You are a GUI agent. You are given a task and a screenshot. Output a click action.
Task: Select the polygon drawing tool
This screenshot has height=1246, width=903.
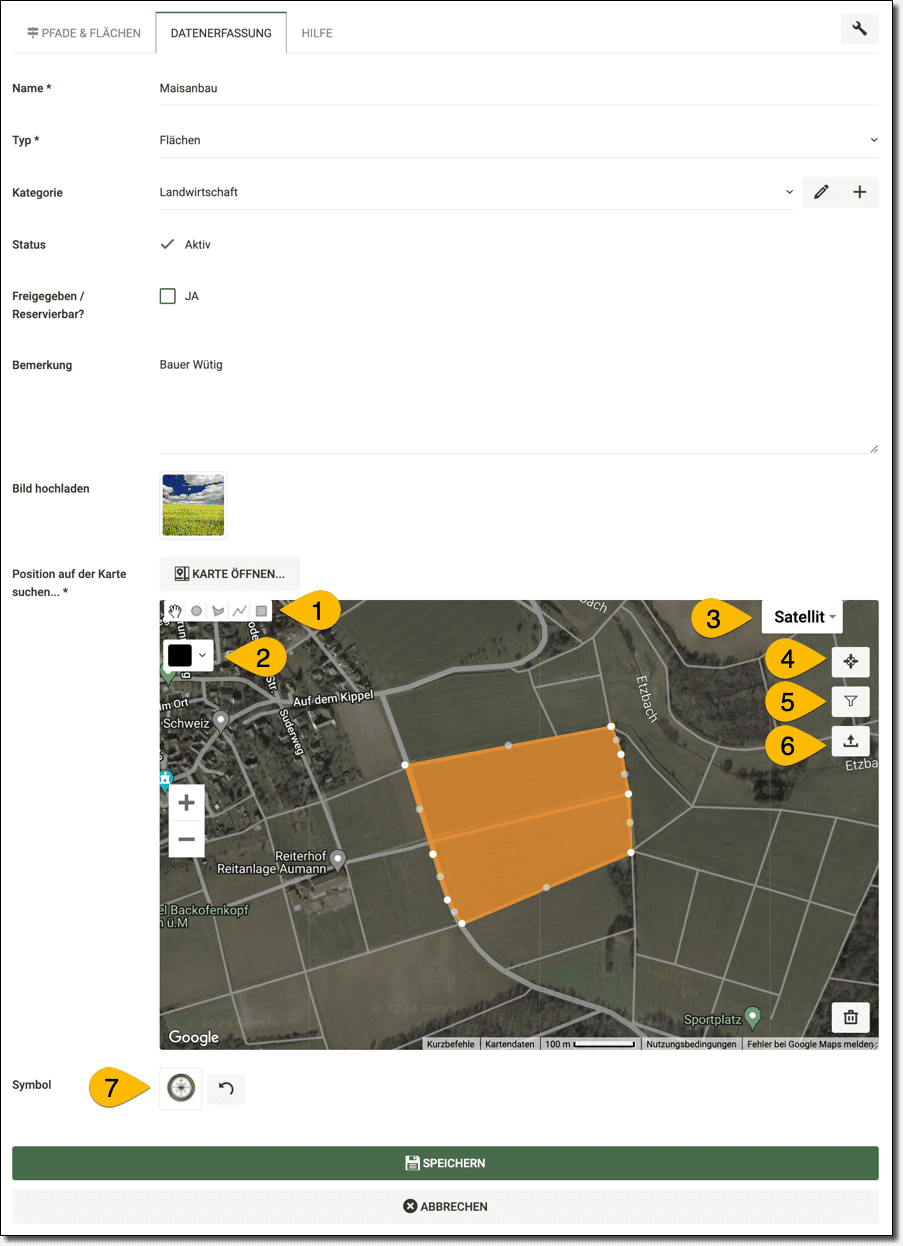pyautogui.click(x=218, y=611)
